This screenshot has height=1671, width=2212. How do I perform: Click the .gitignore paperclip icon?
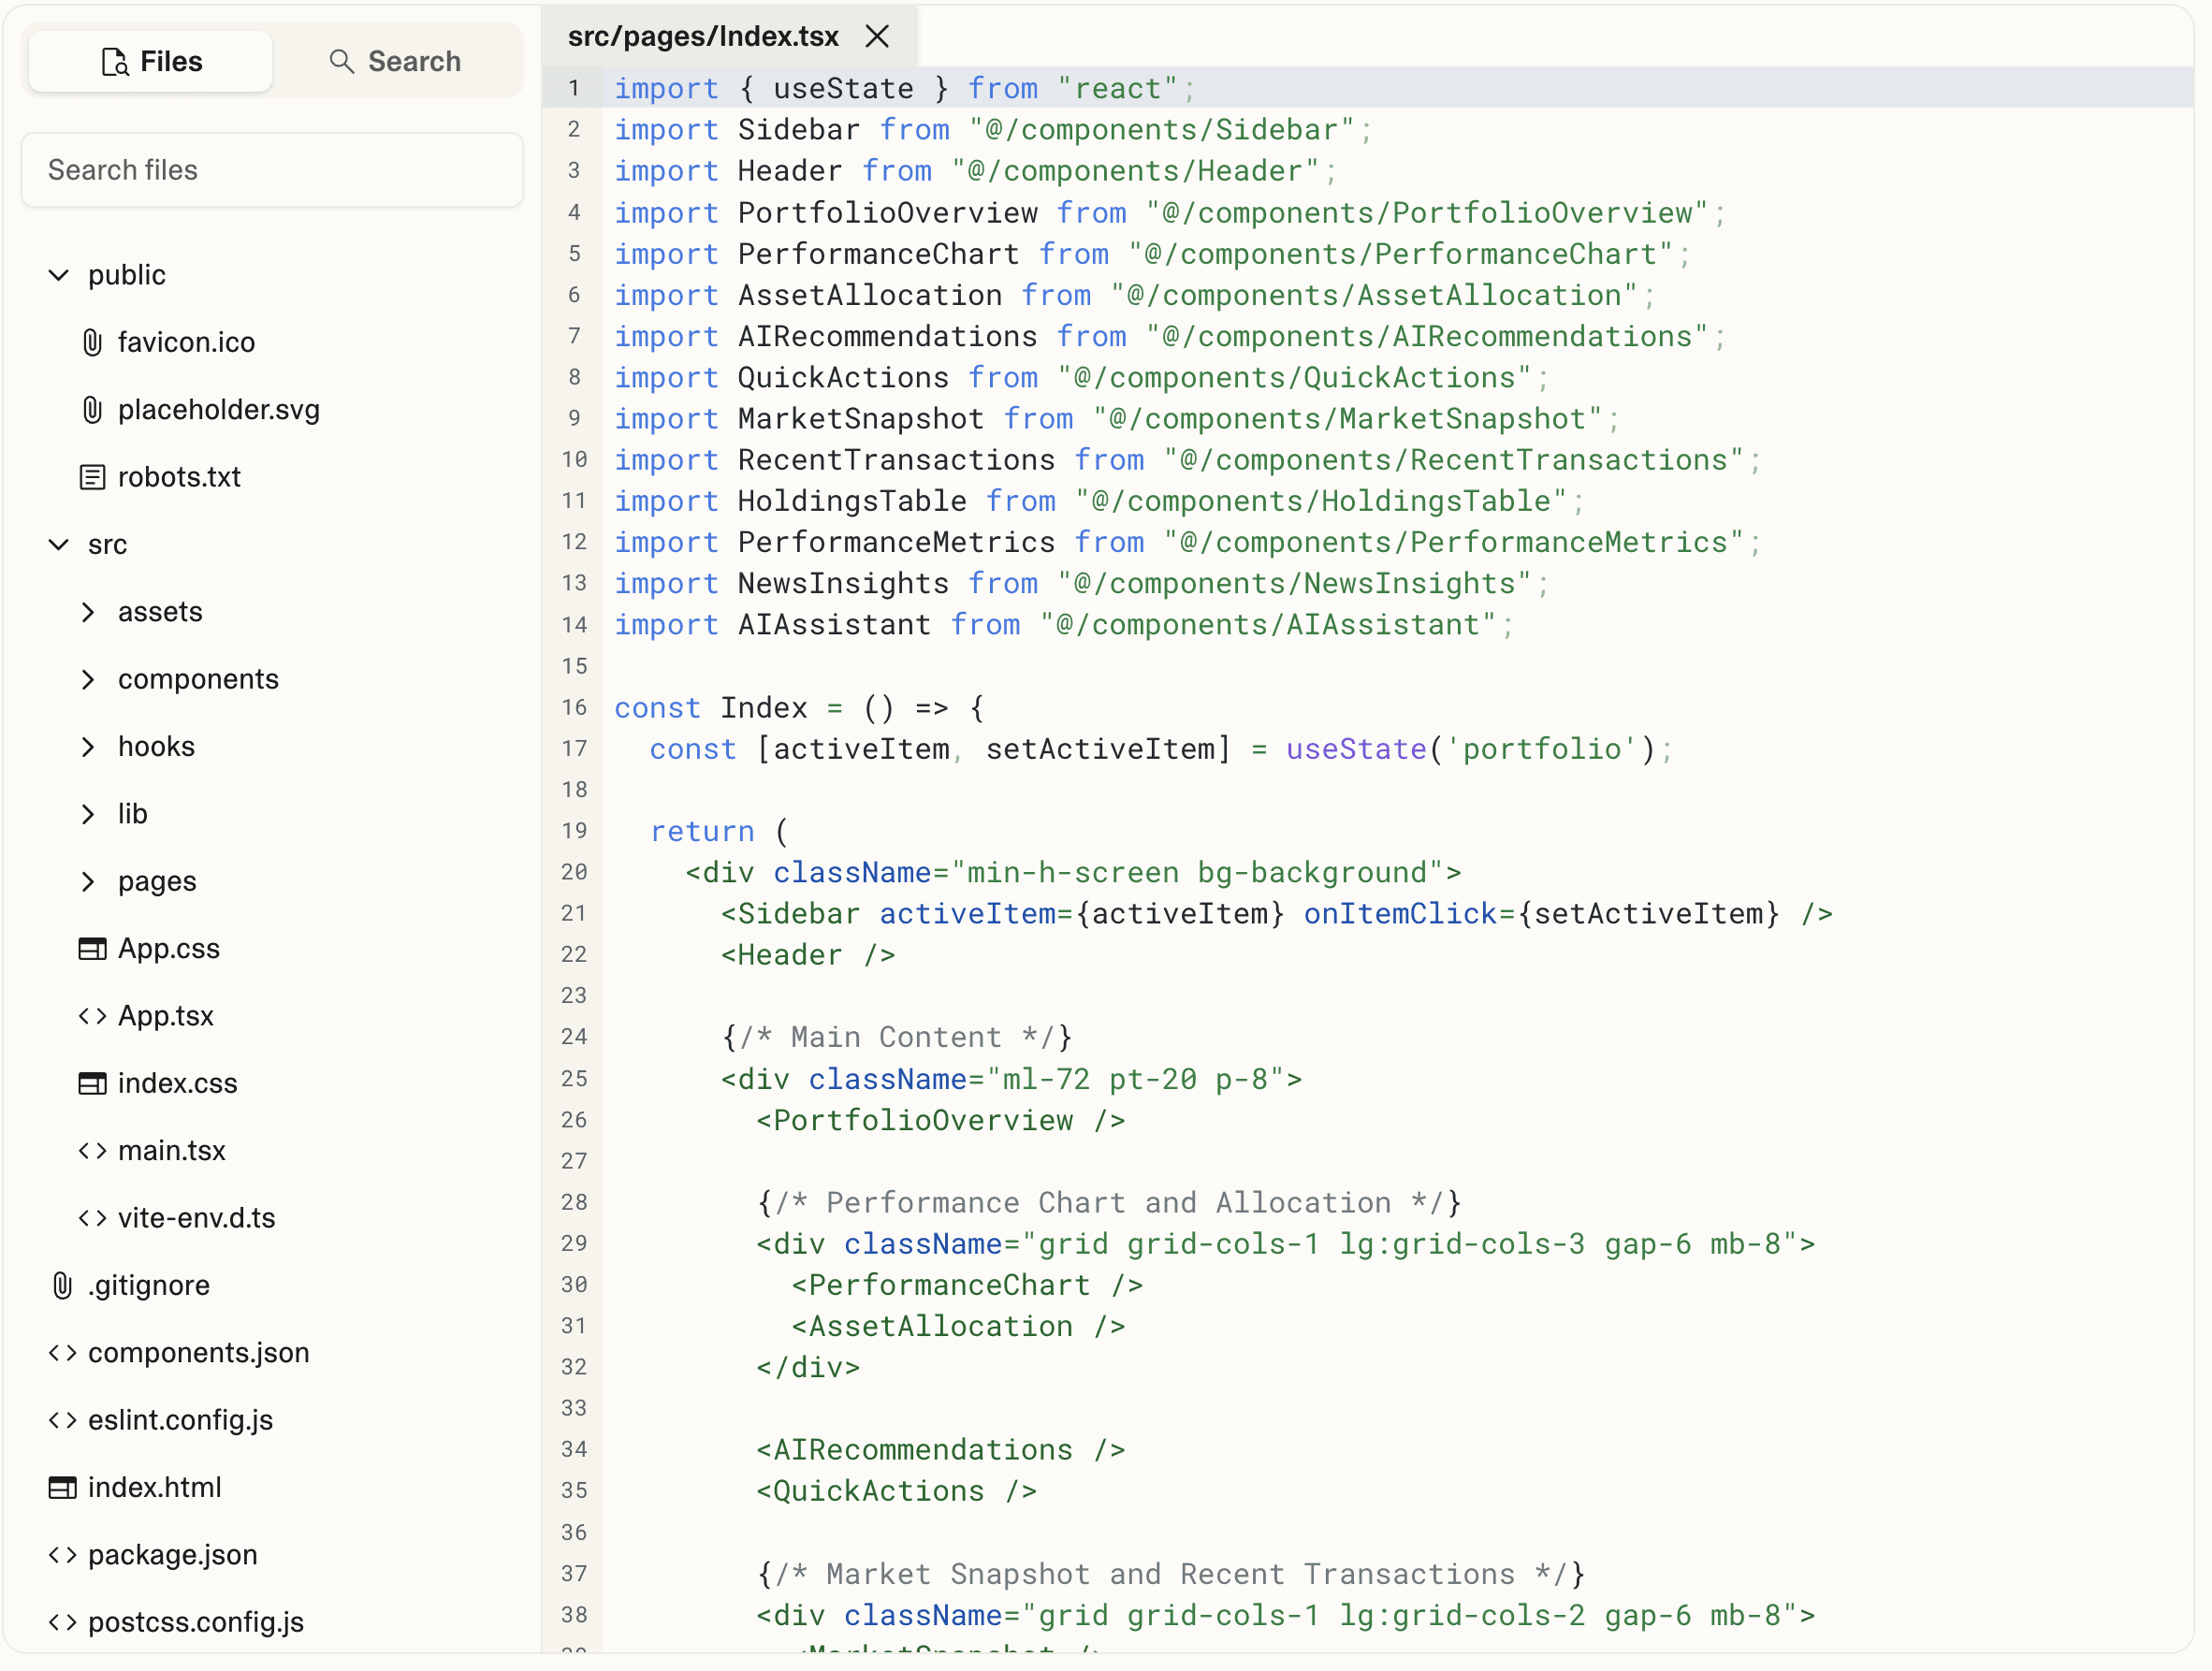point(62,1286)
